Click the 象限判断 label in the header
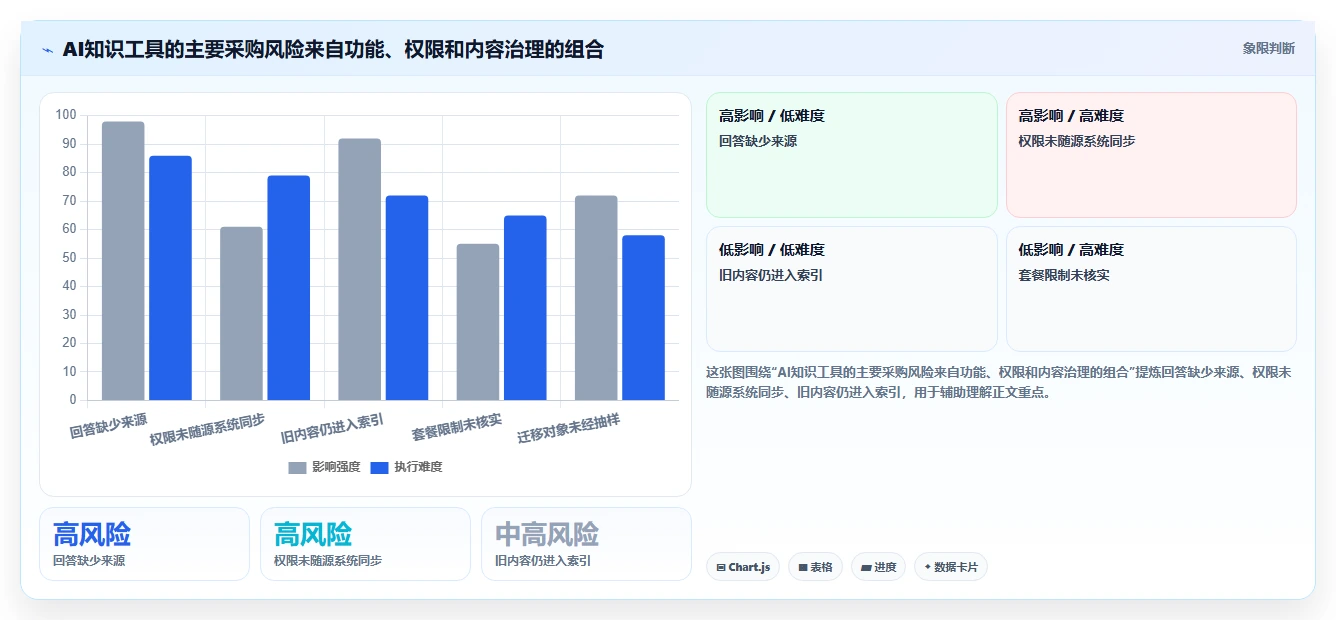 click(1268, 48)
